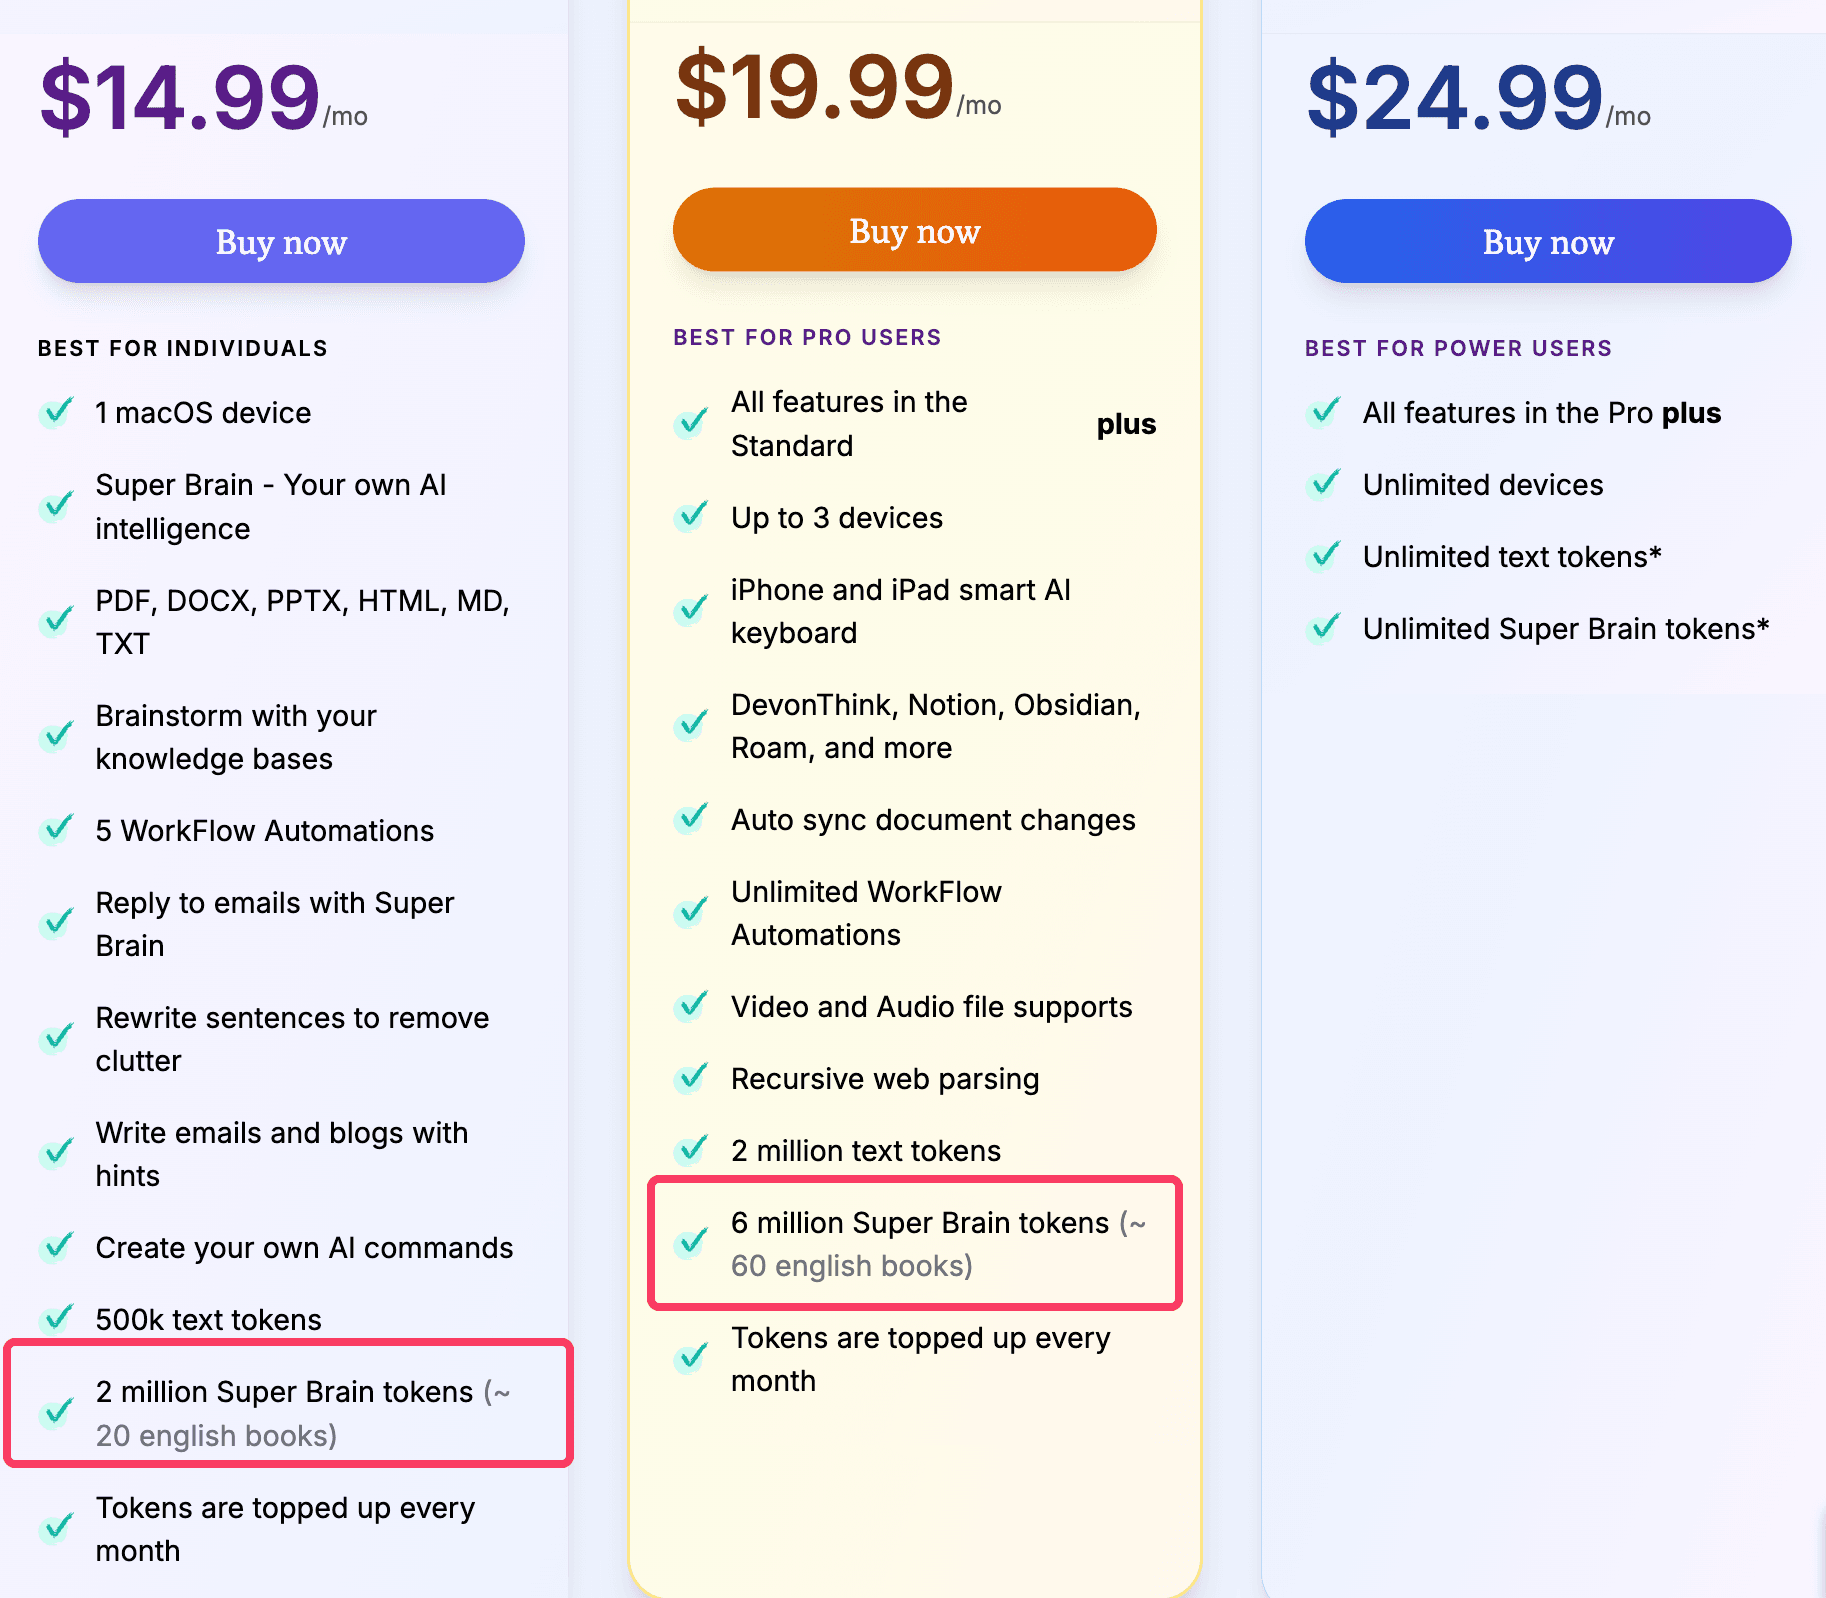Image resolution: width=1826 pixels, height=1598 pixels.
Task: Select the "All features in the Pro plus" text
Action: 1541,412
